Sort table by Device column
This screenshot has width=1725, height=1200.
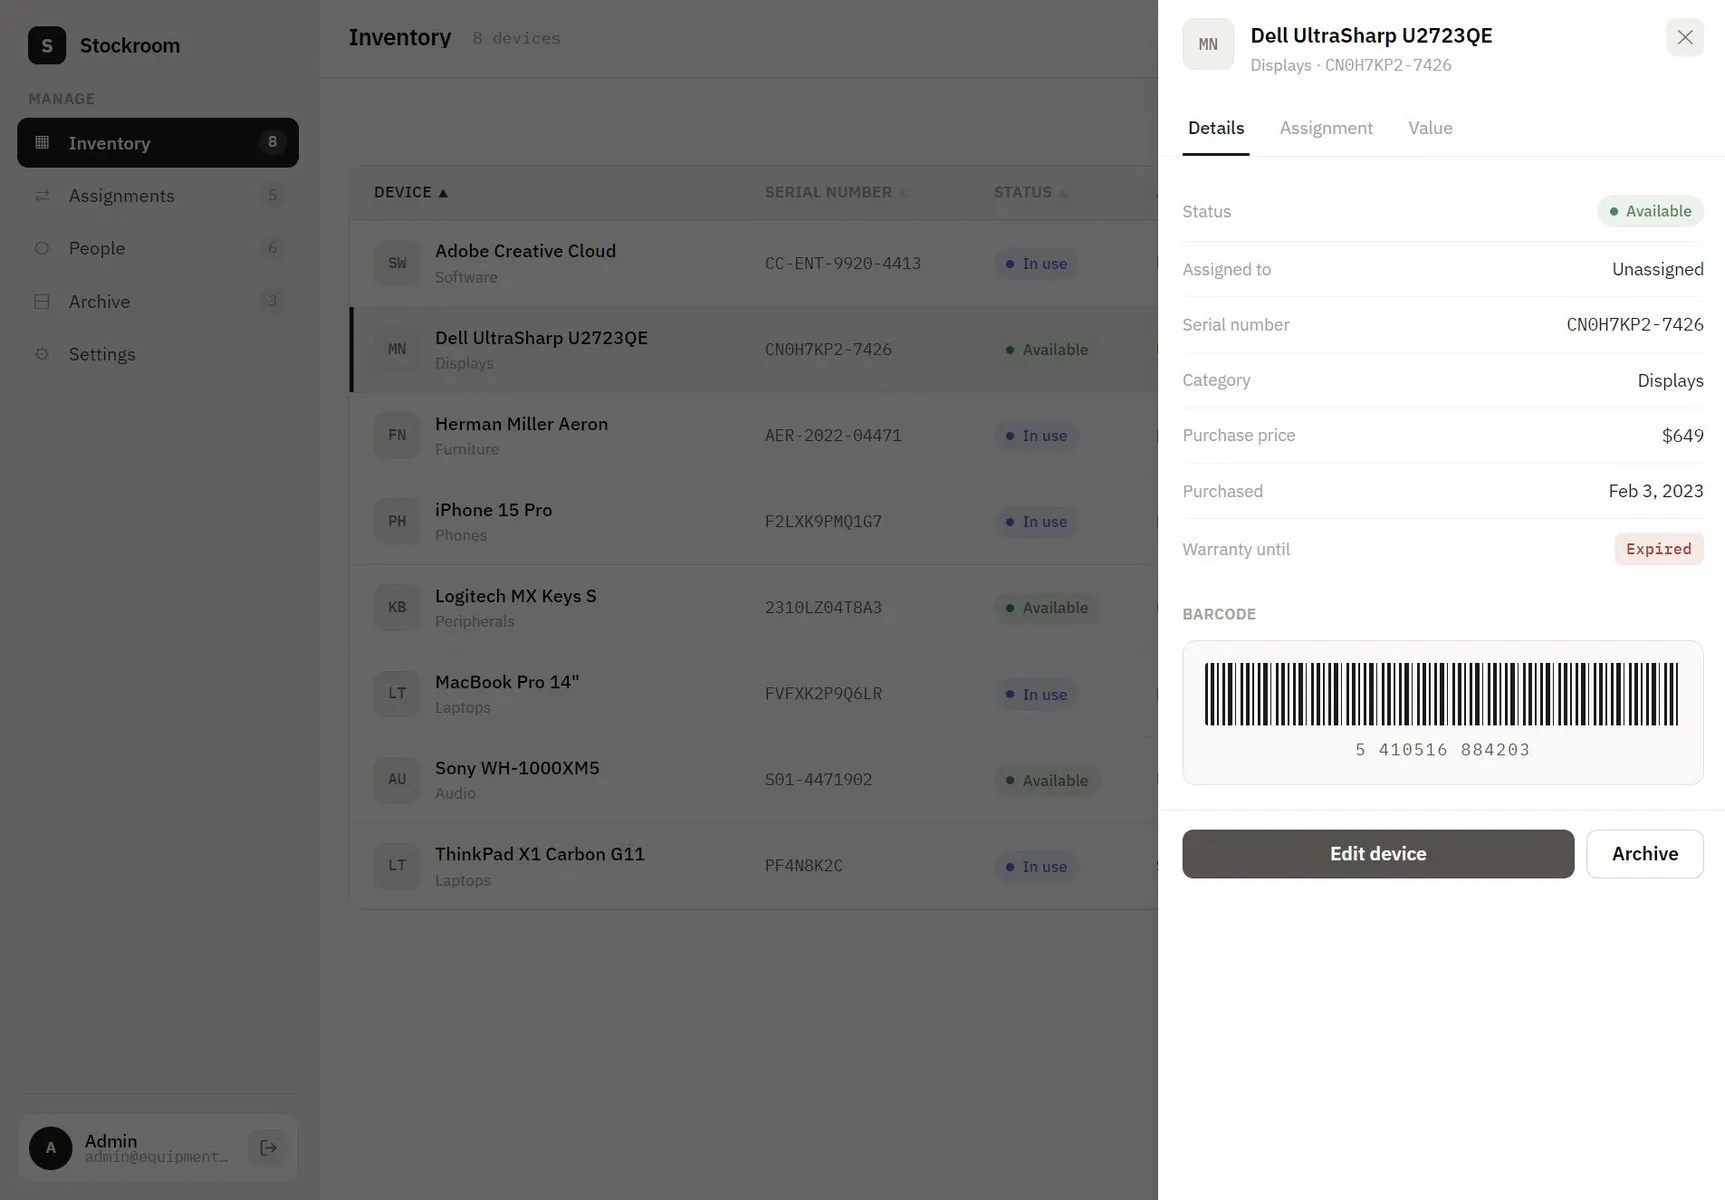click(x=411, y=192)
